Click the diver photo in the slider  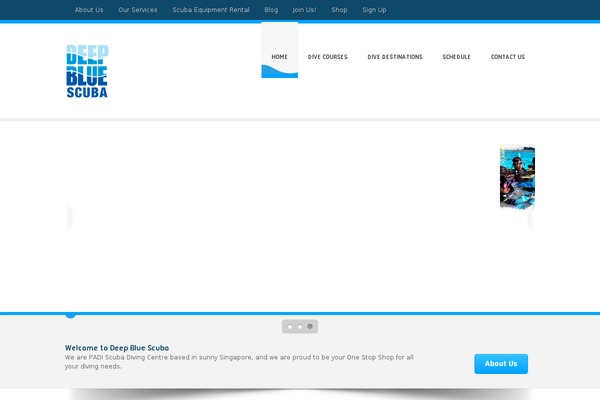click(517, 177)
